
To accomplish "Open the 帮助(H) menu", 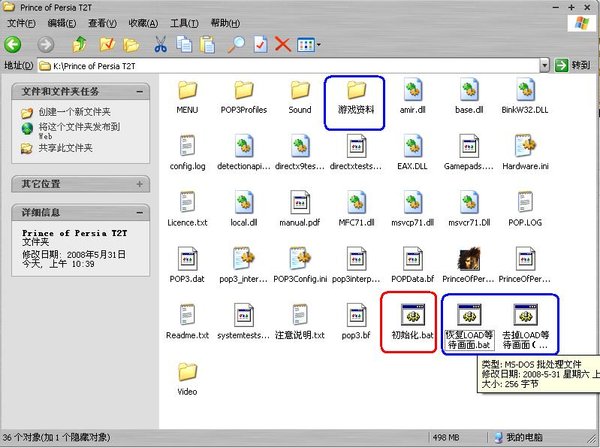I will [x=225, y=23].
